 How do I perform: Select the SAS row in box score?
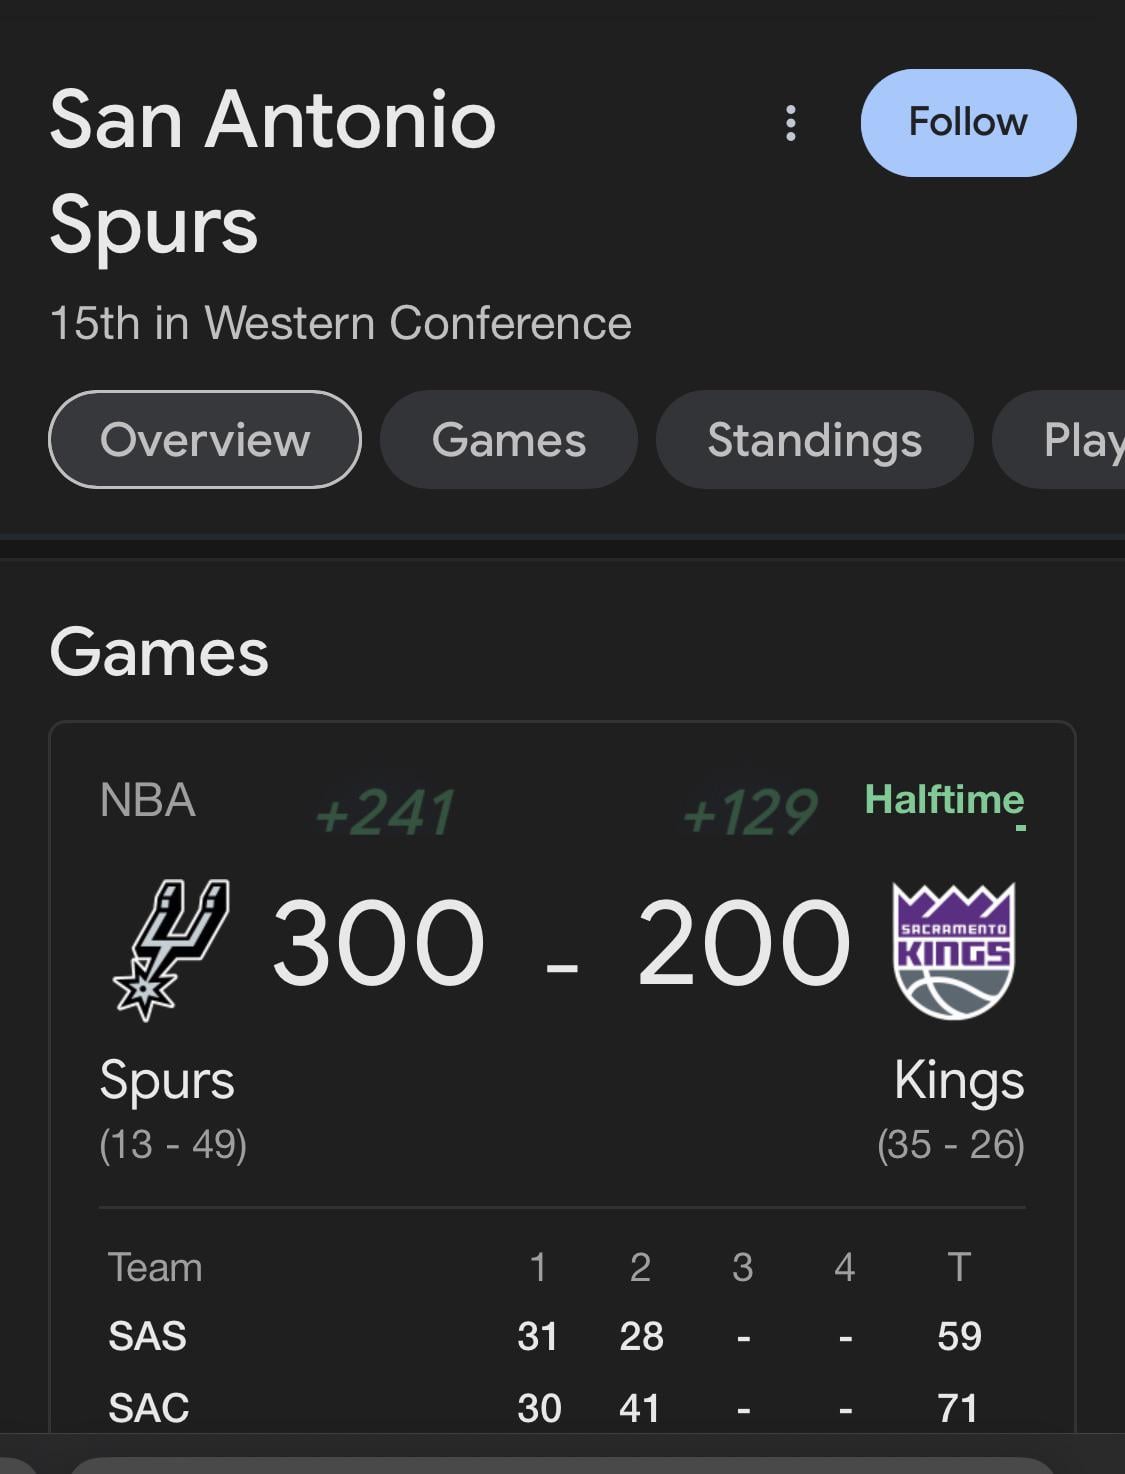tap(148, 1336)
